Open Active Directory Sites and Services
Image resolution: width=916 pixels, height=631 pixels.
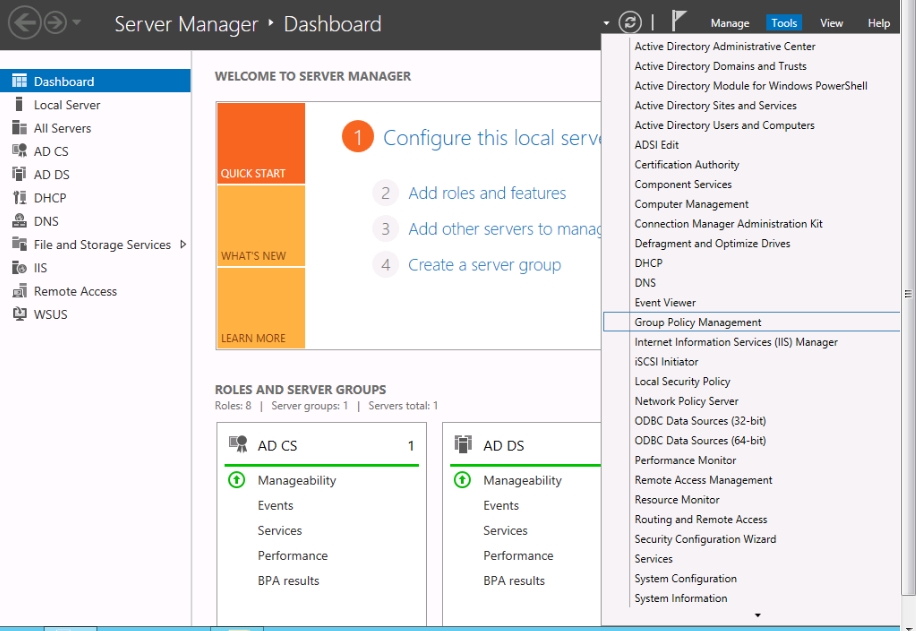click(716, 106)
